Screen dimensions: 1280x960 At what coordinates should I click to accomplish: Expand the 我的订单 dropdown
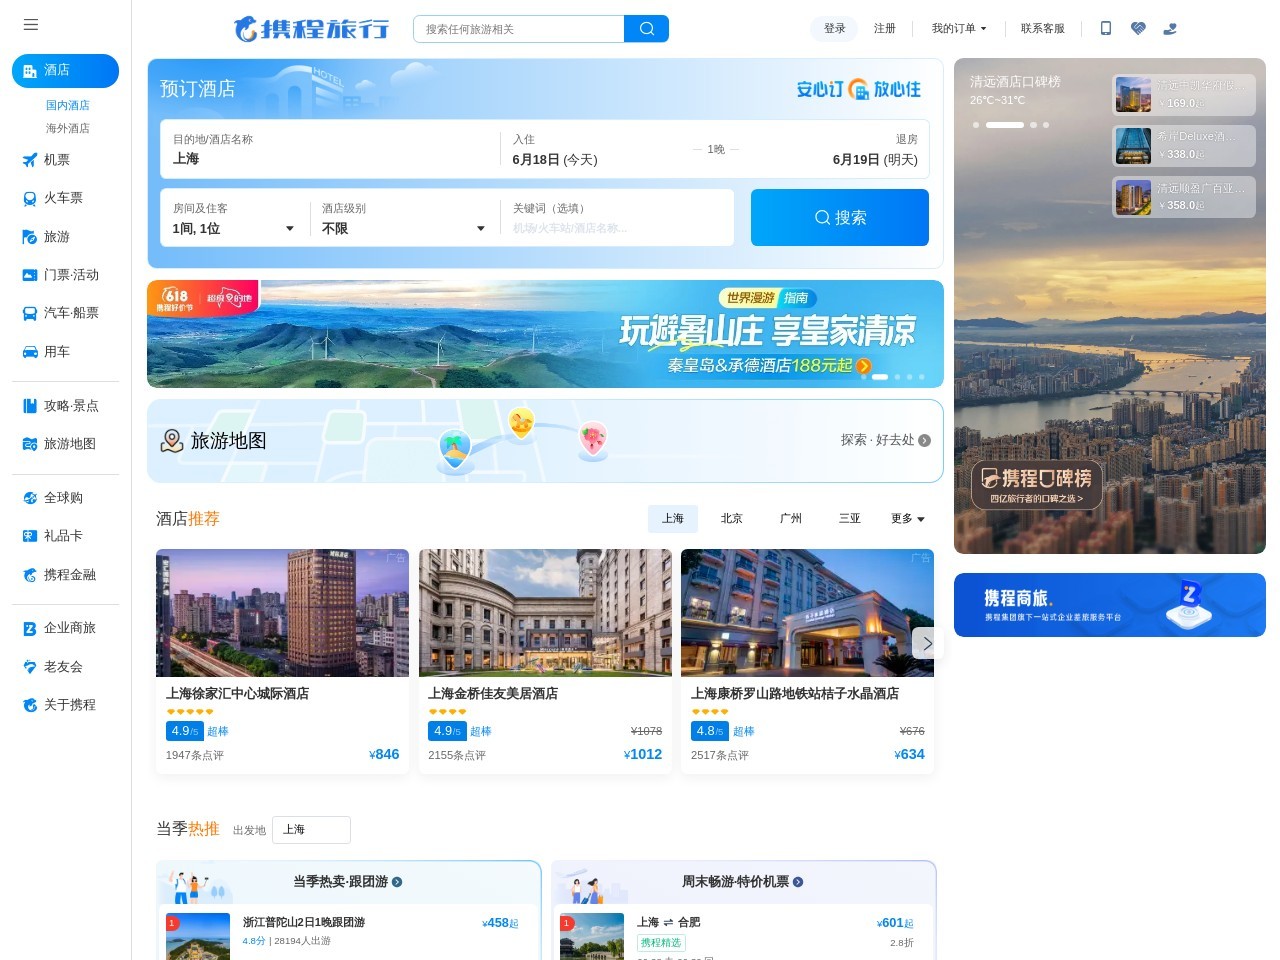point(959,29)
